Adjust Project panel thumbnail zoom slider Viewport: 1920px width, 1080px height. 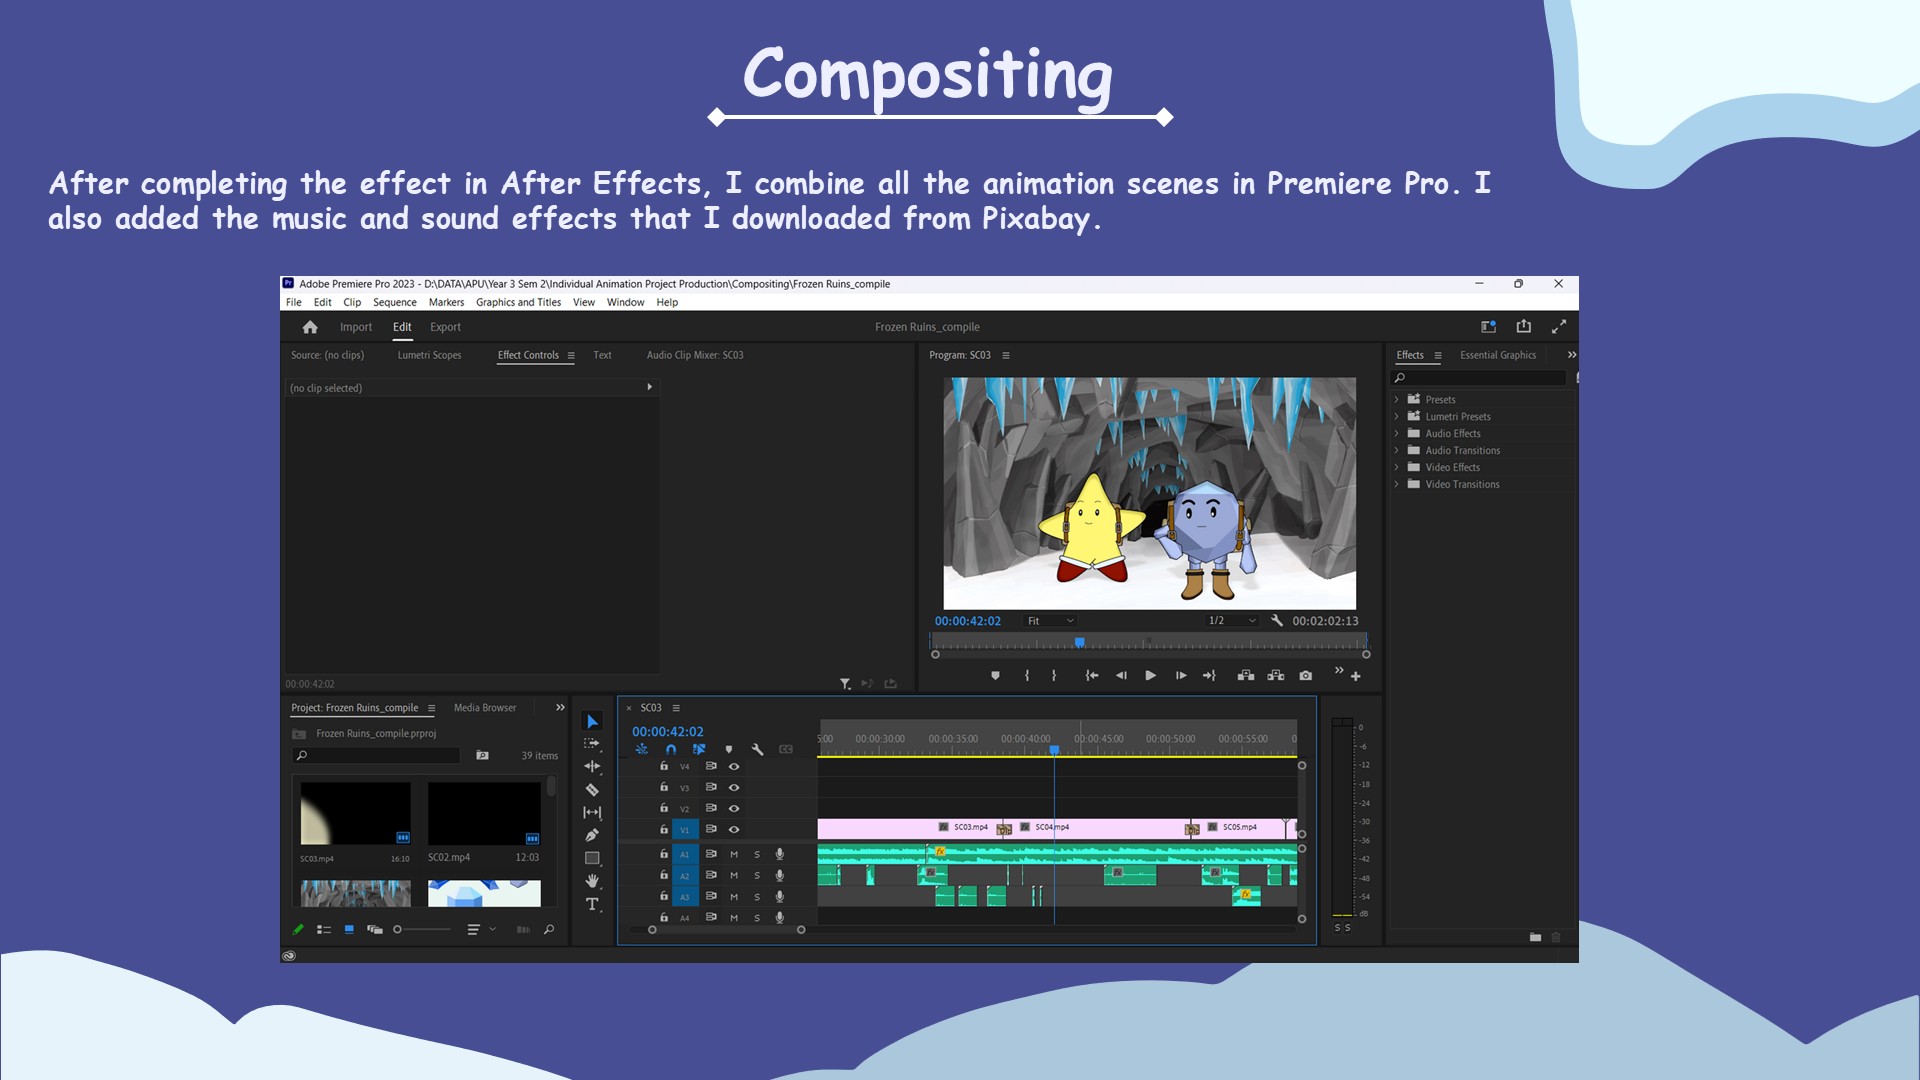(x=422, y=930)
